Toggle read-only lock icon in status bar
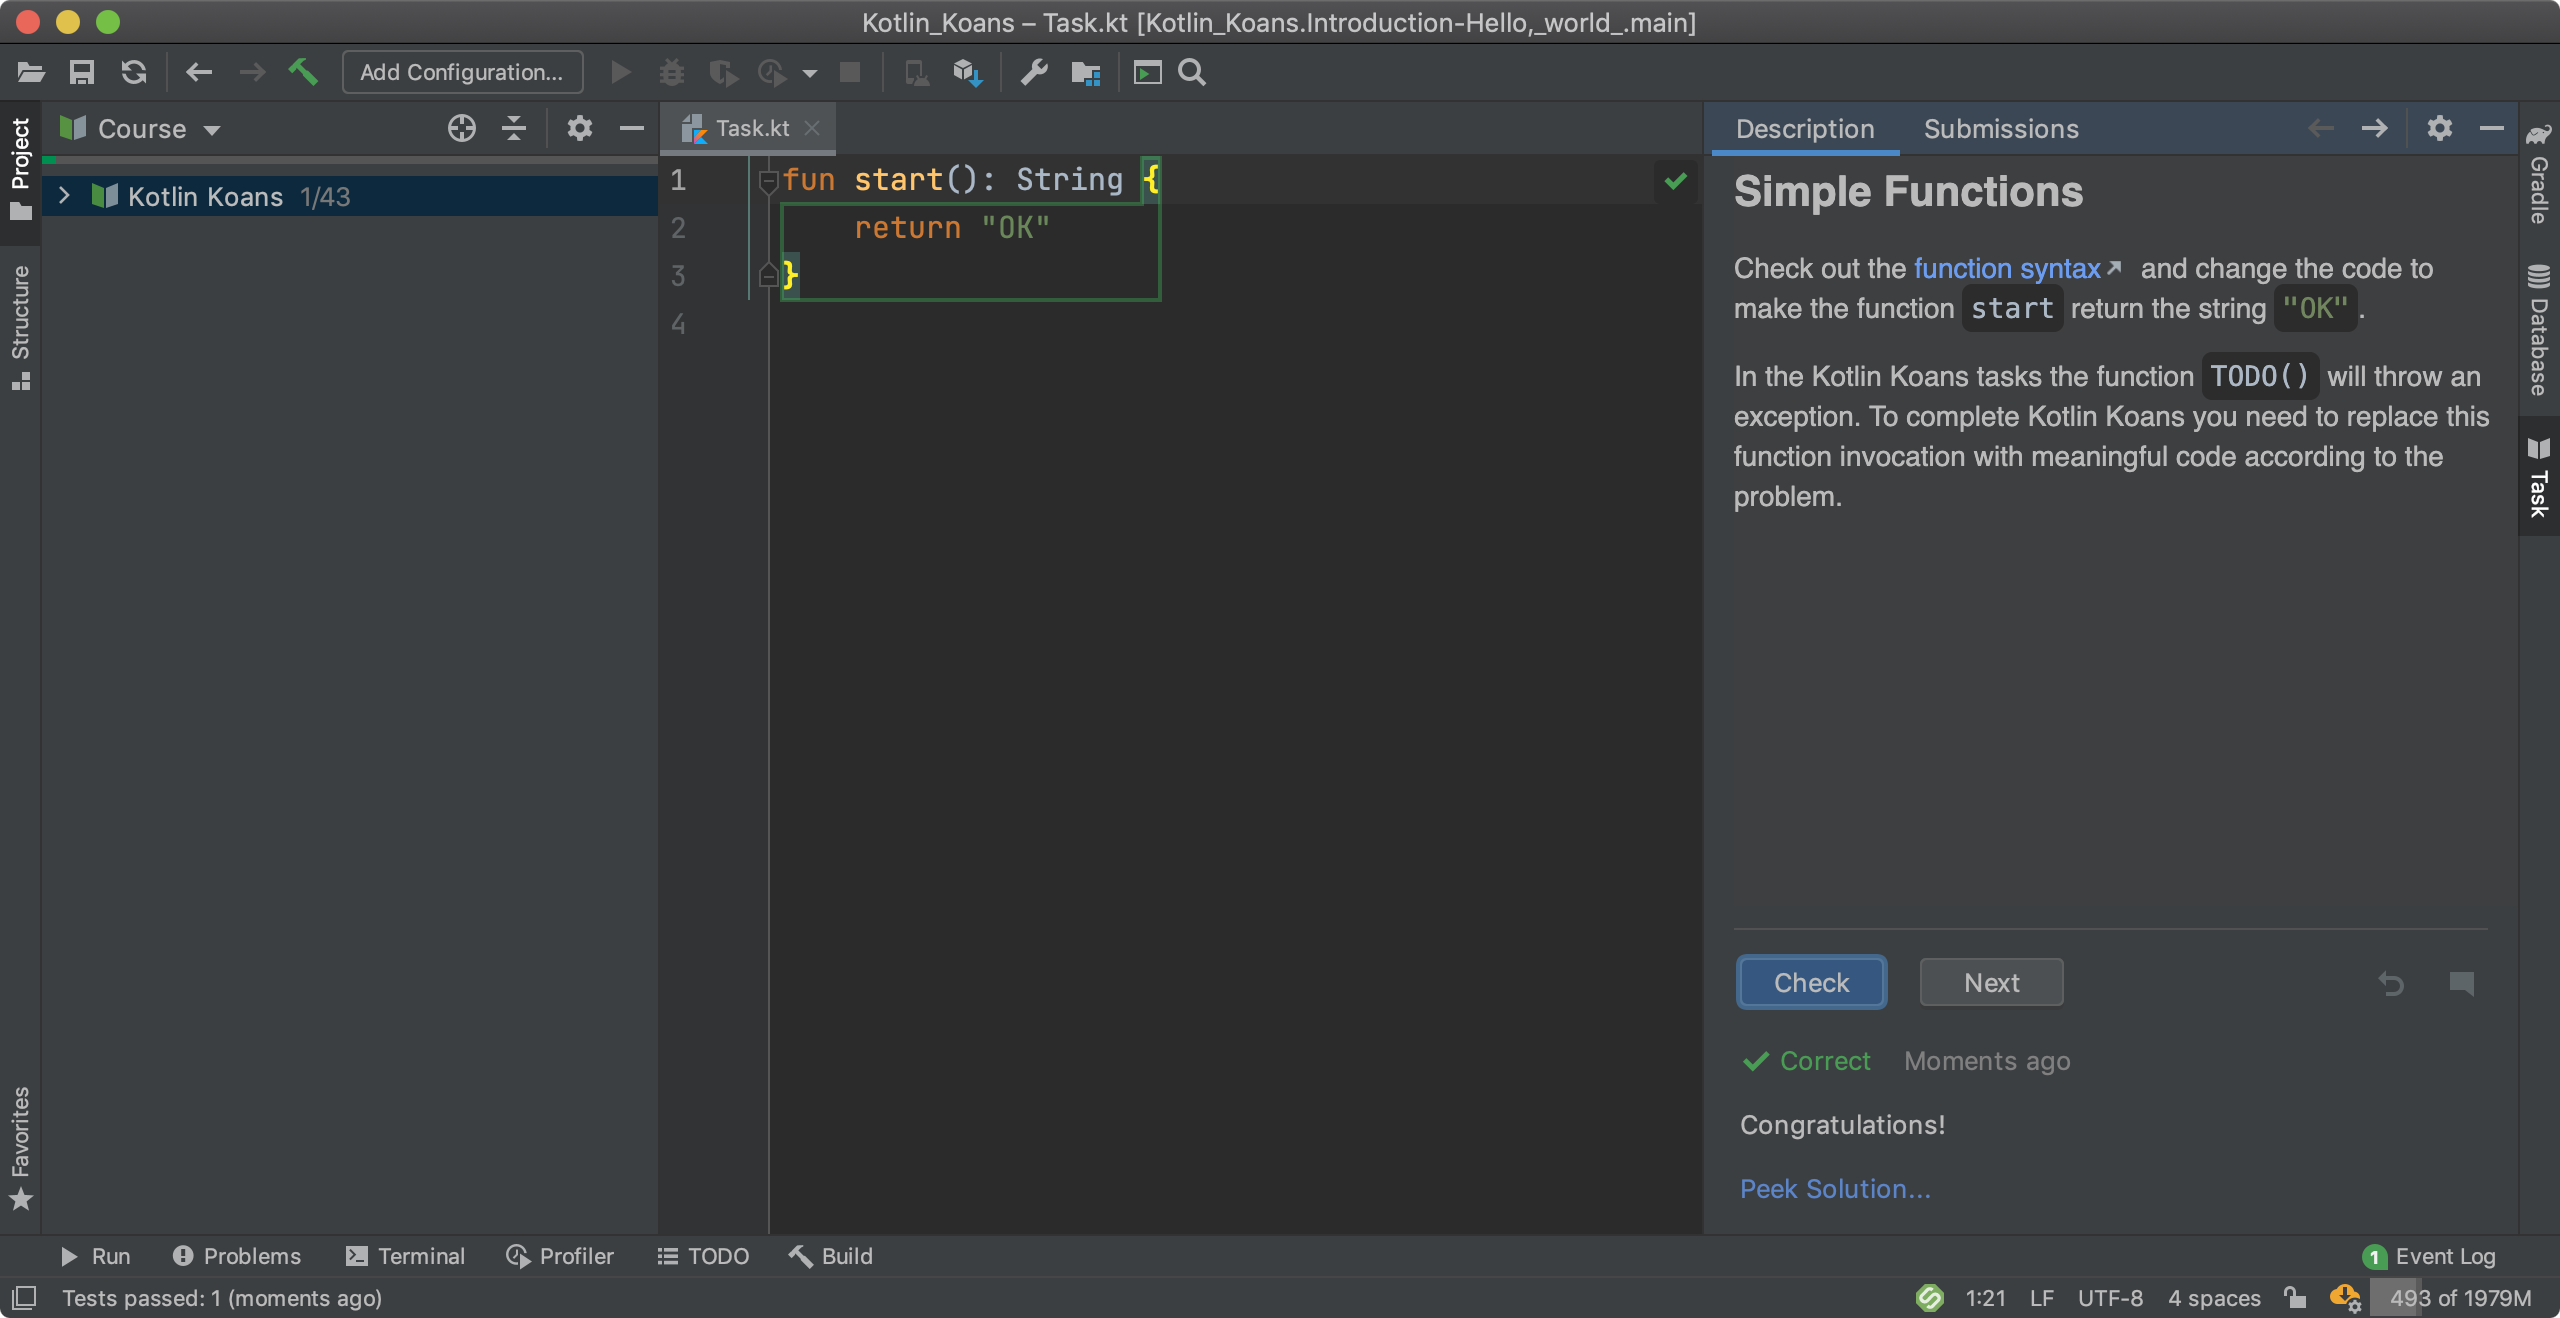Screen dimensions: 2560x1318 [x=2295, y=1298]
